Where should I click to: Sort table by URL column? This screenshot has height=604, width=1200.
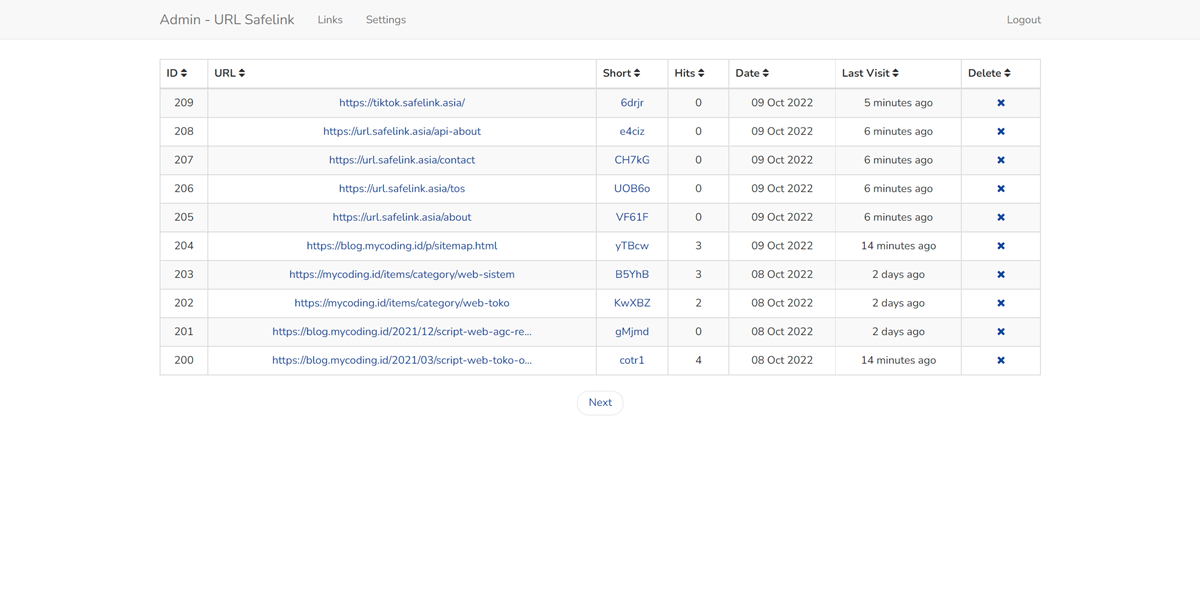click(x=230, y=73)
